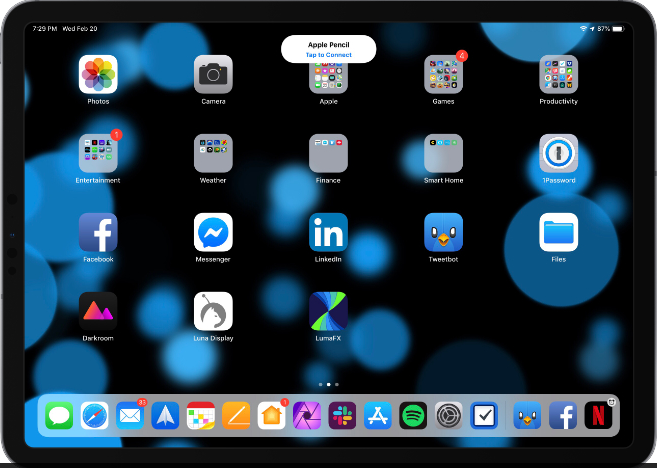Launch Safari from the dock
The image size is (657, 468).
[95, 416]
